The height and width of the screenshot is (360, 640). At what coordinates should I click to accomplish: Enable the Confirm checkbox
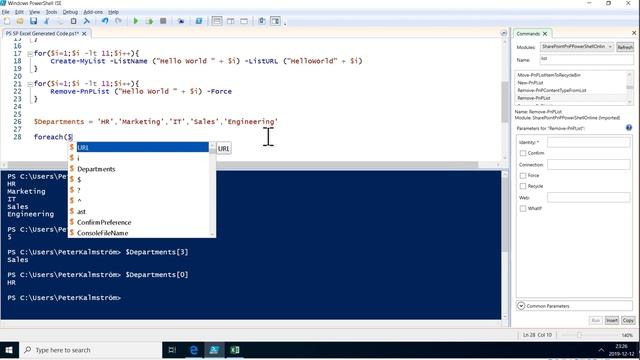(523, 153)
